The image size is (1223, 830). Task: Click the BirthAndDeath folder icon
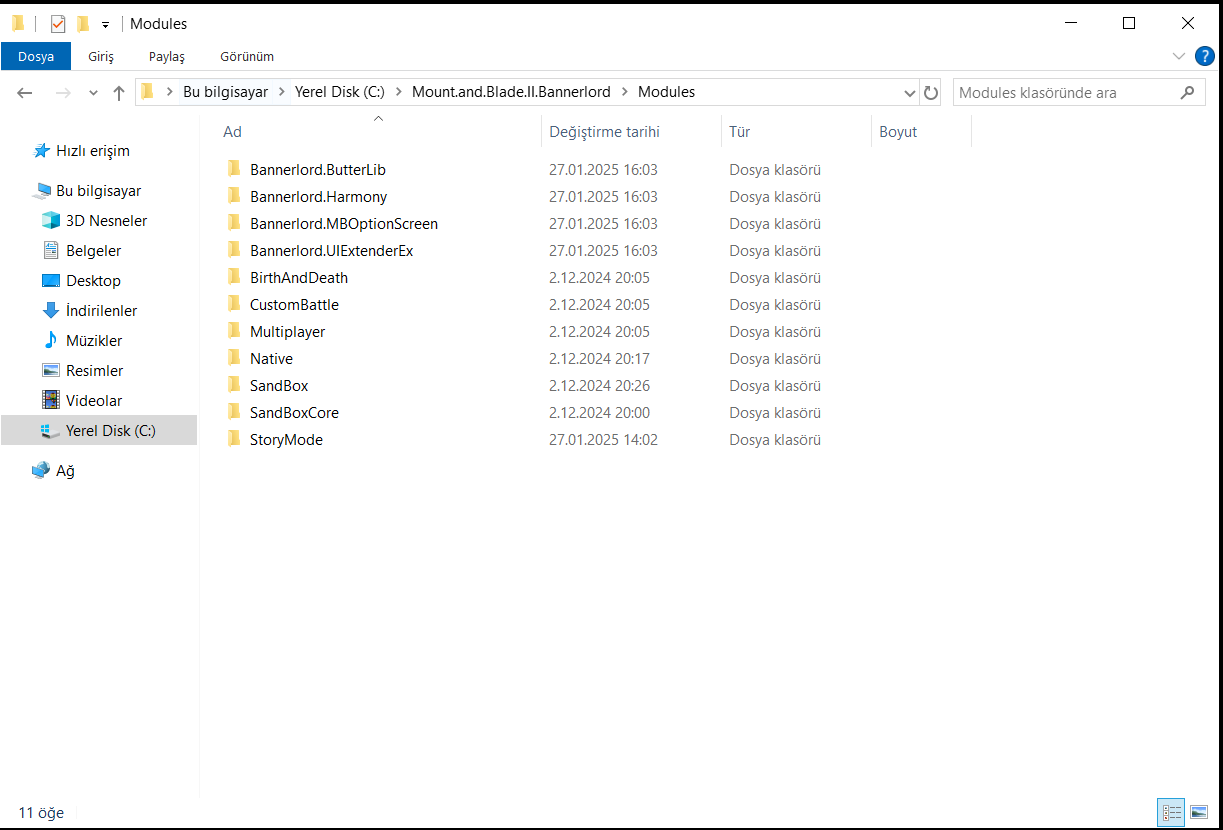(234, 277)
